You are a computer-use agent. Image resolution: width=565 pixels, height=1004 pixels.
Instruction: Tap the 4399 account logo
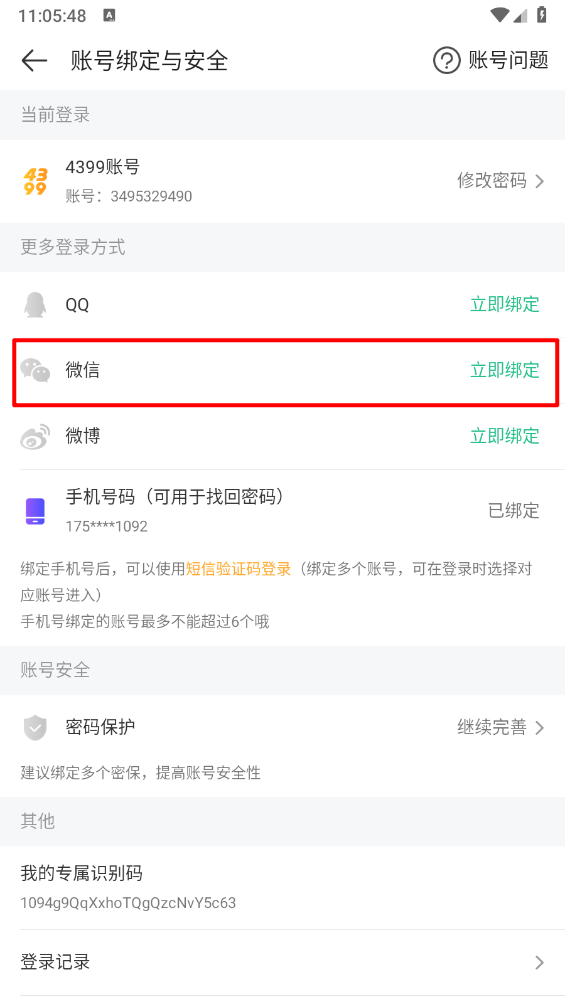point(35,181)
